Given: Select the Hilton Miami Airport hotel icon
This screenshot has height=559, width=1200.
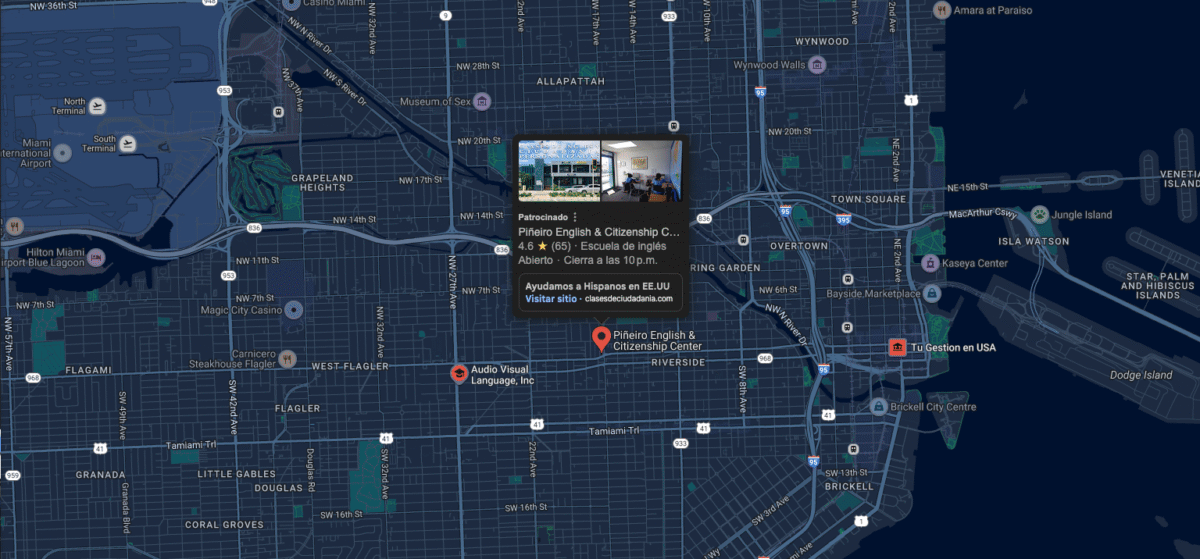Looking at the screenshot, I should coord(96,259).
